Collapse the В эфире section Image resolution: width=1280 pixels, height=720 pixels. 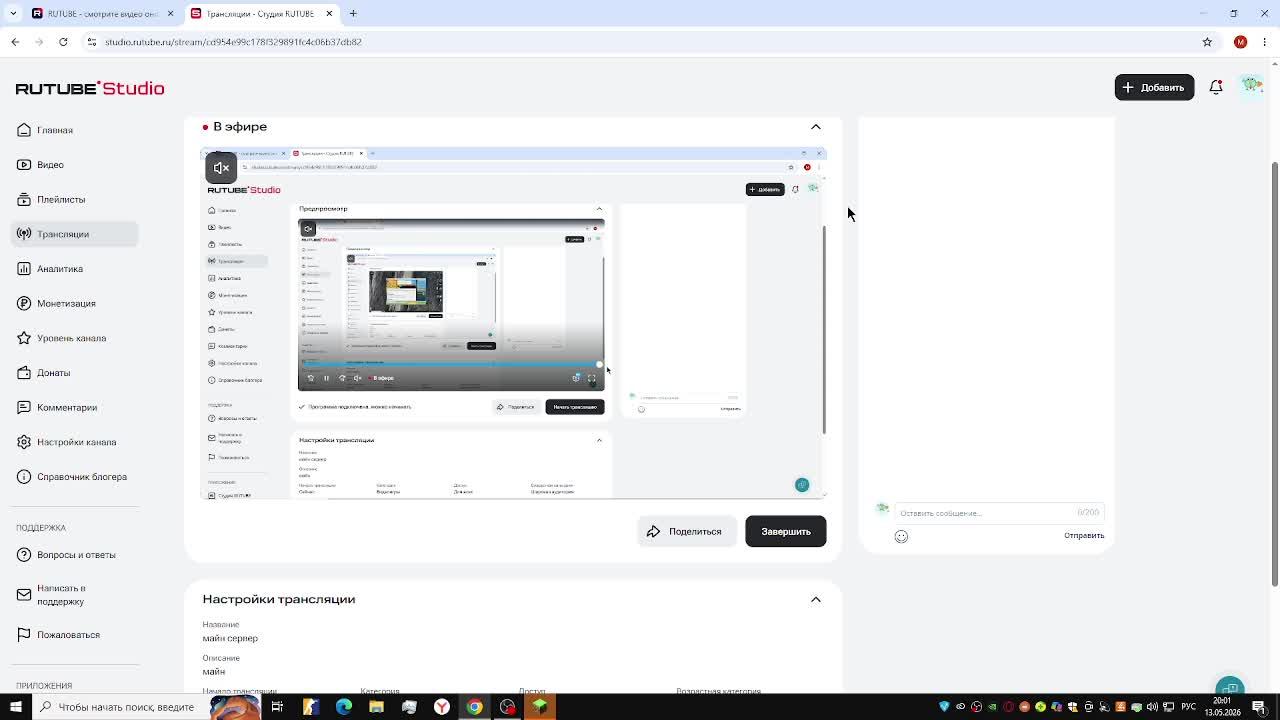click(816, 127)
